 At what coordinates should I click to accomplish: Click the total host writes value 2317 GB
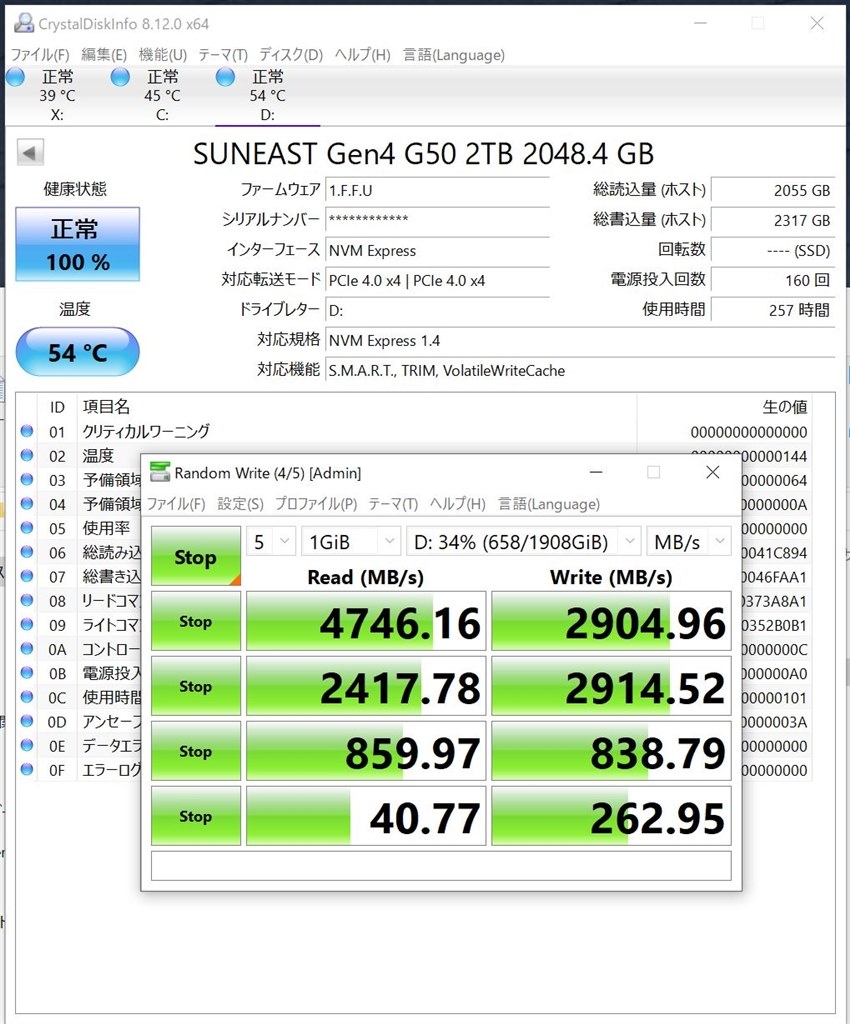coord(773,220)
